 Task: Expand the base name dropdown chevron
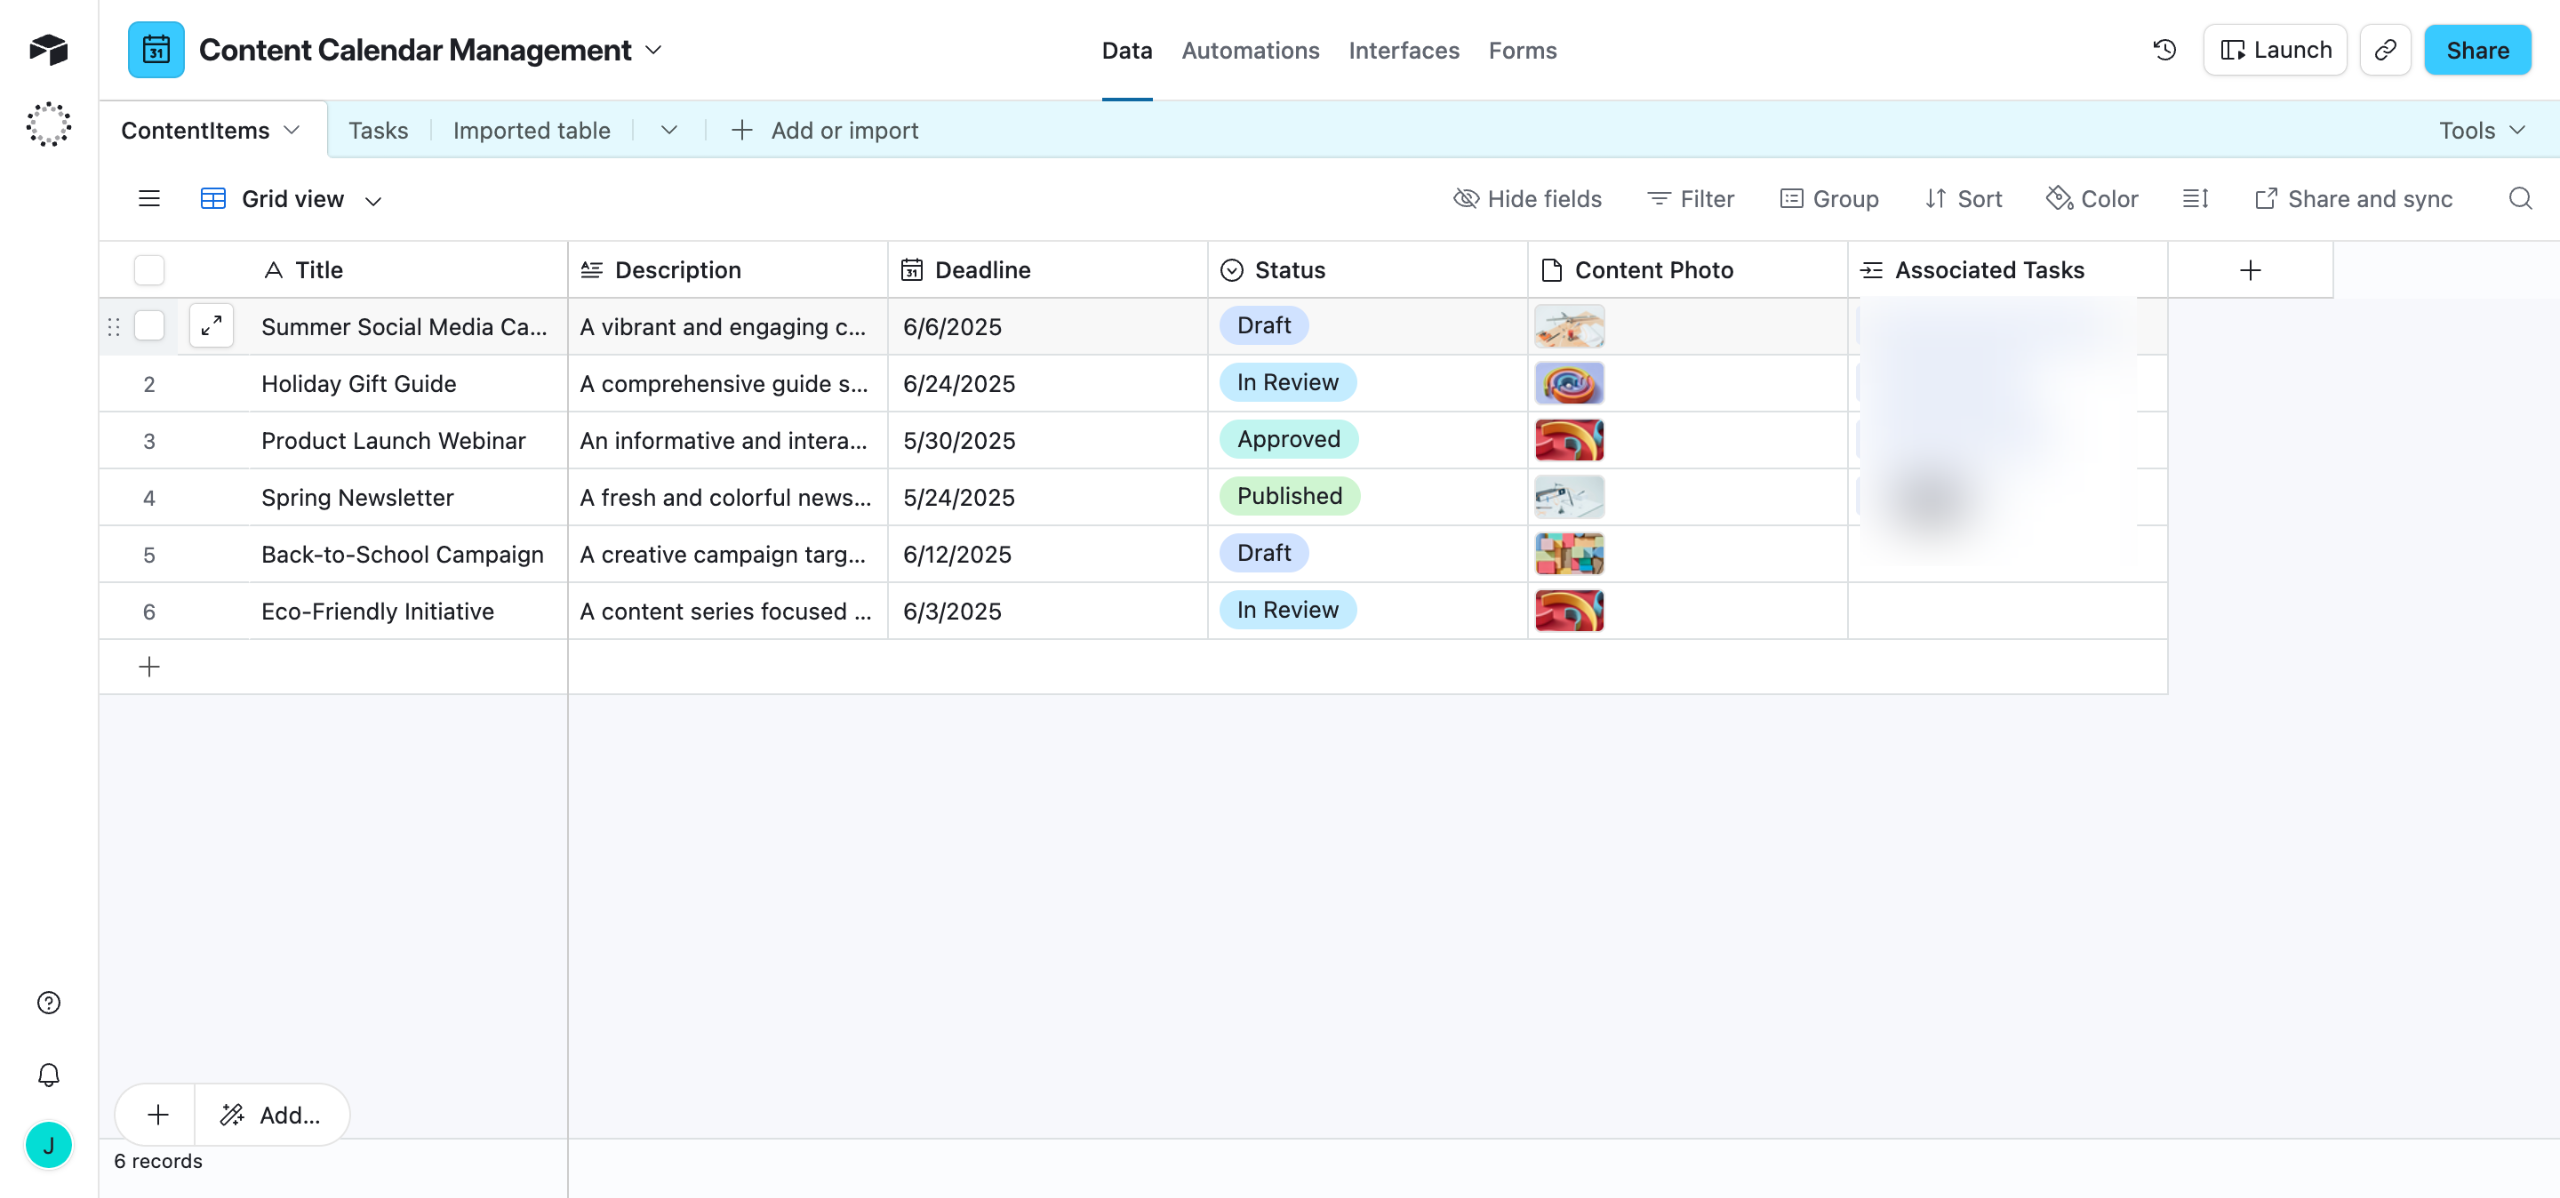pyautogui.click(x=654, y=50)
